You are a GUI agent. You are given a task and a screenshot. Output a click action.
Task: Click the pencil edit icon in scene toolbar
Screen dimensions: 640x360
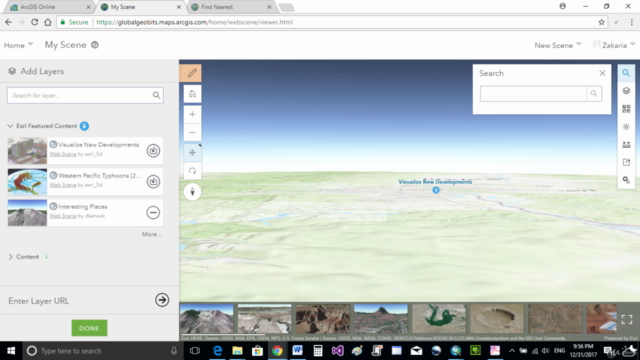[191, 73]
